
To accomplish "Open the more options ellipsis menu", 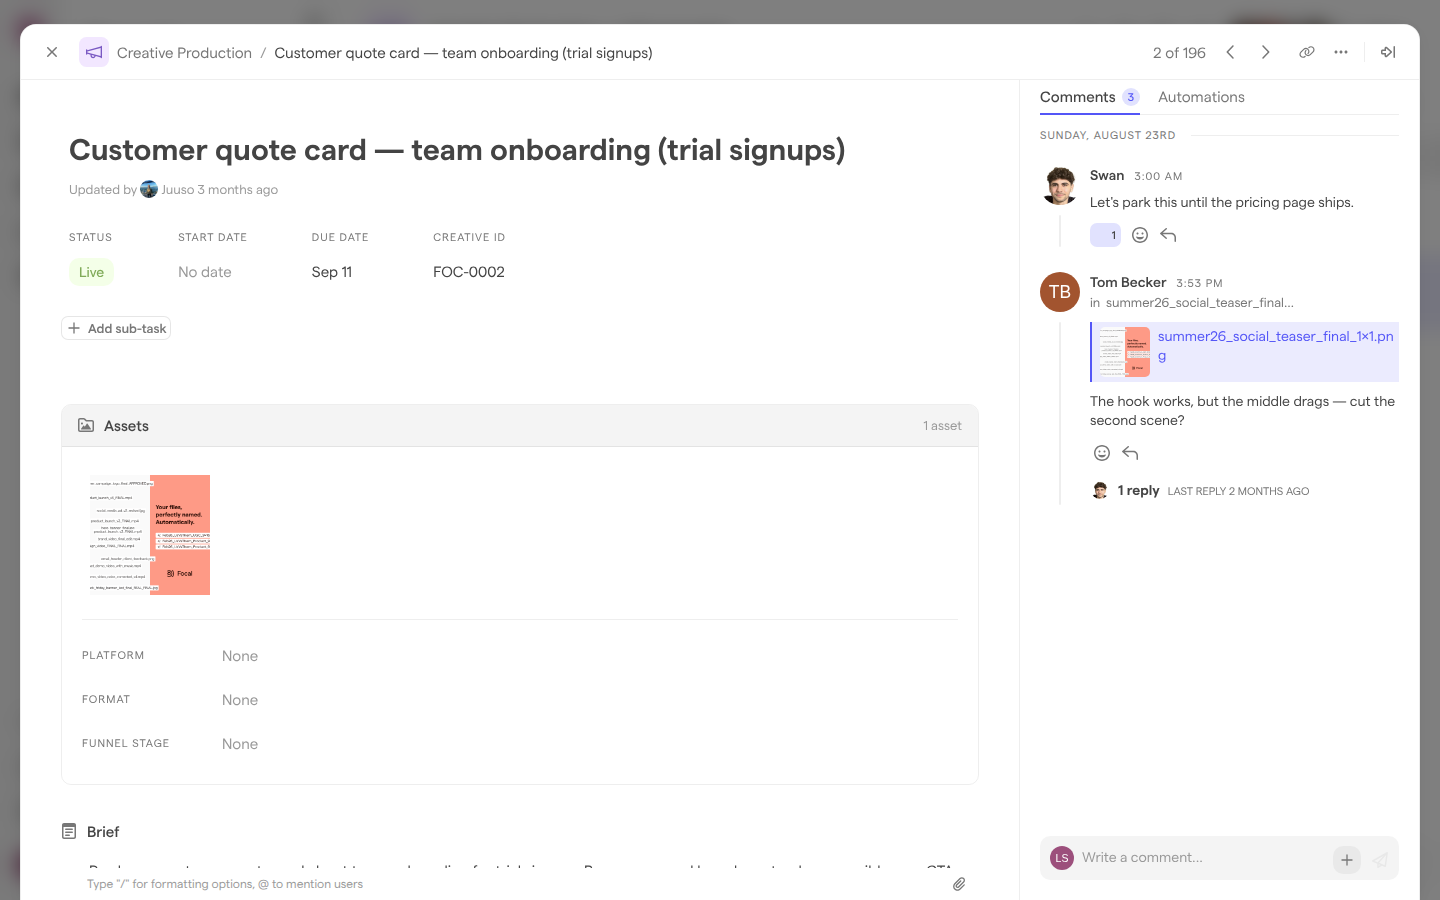I will pyautogui.click(x=1341, y=52).
